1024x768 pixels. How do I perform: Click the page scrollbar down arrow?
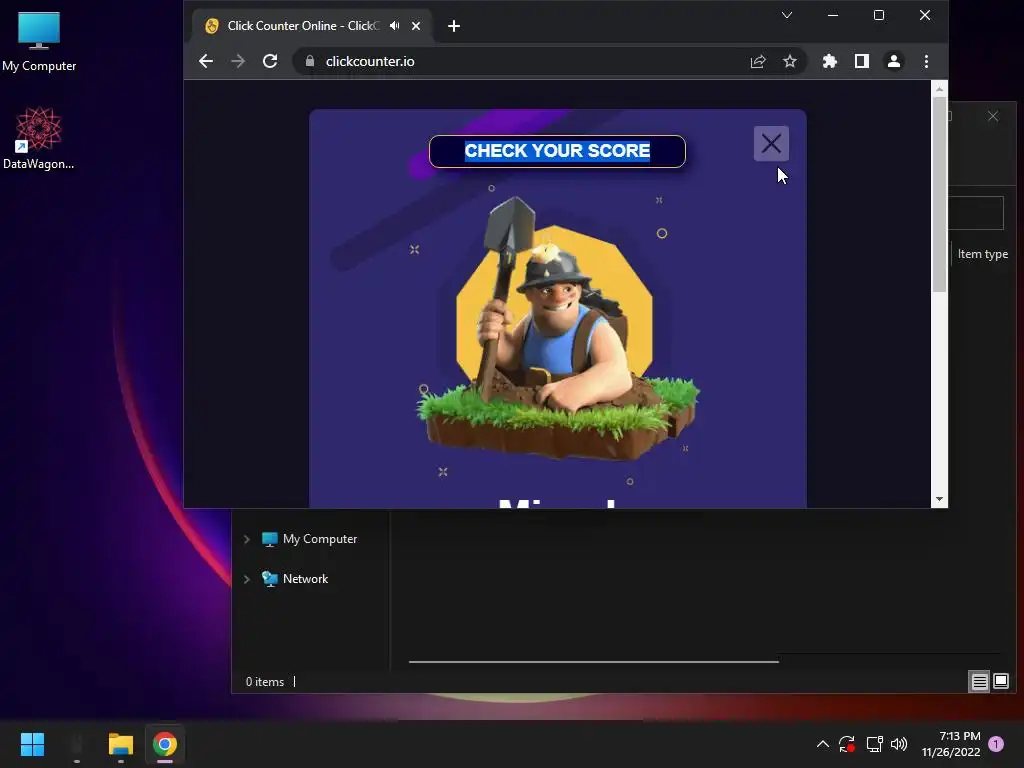pyautogui.click(x=939, y=500)
